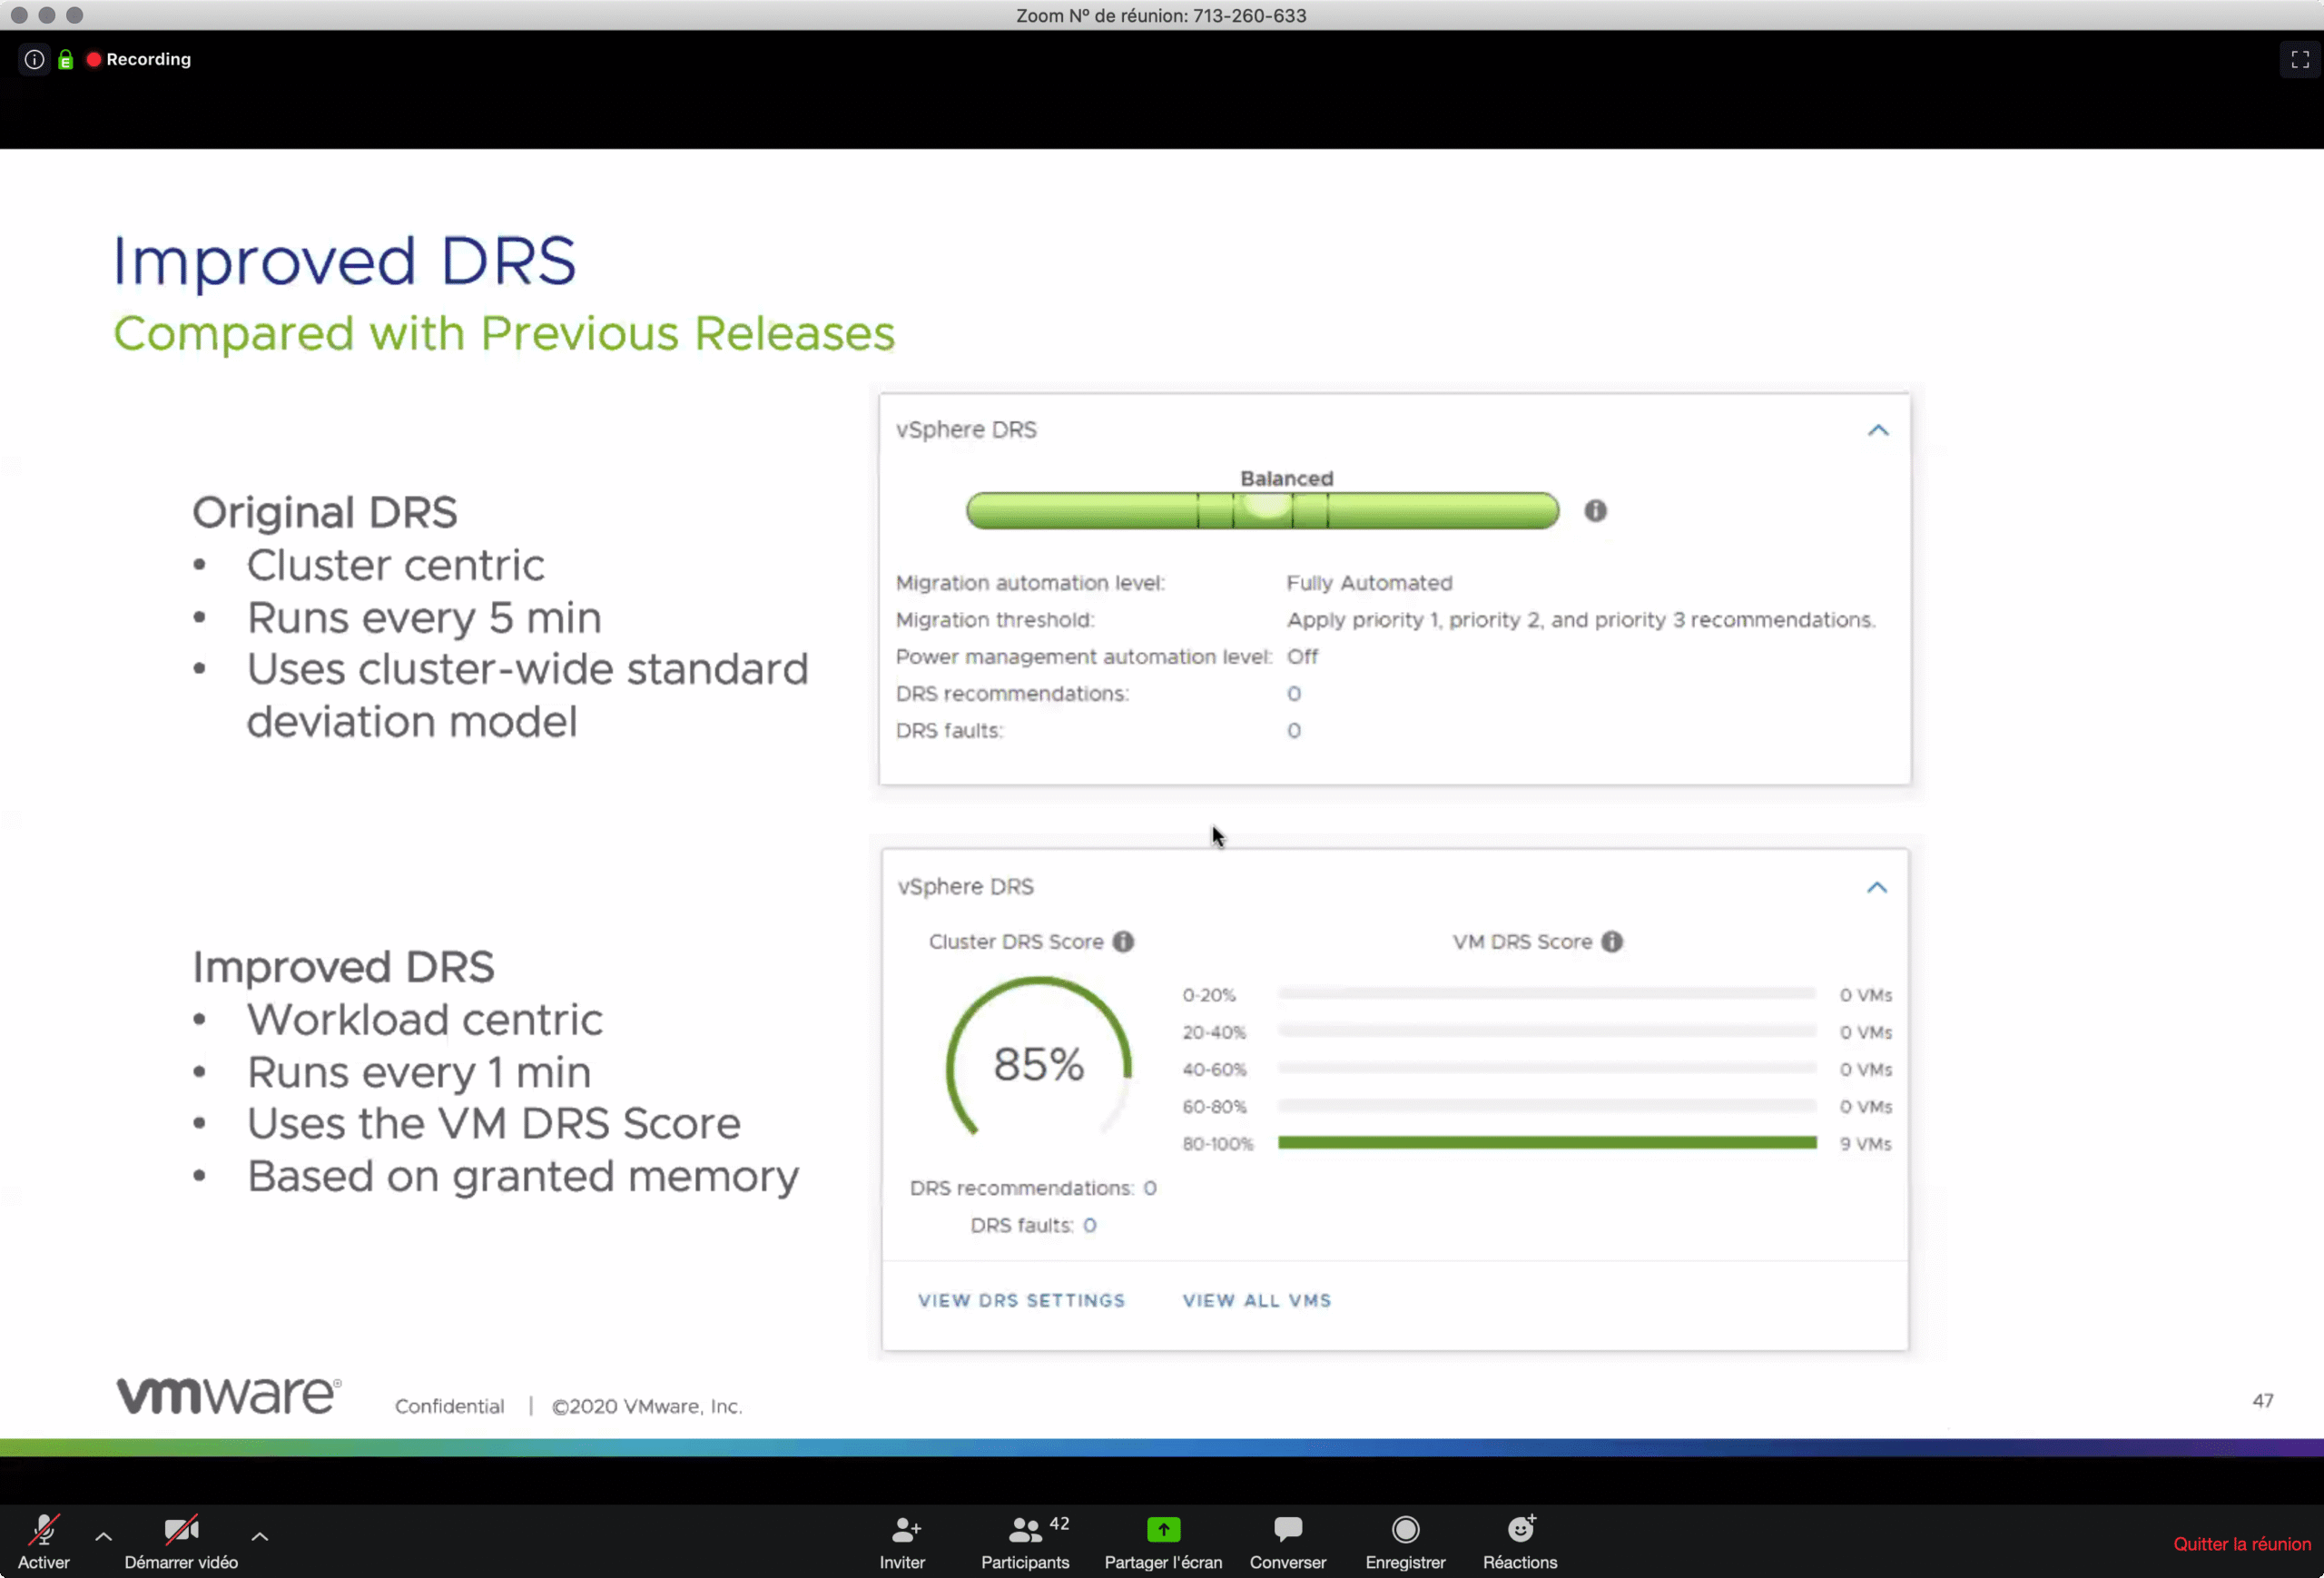Click the 0-20% VM score bar
The height and width of the screenshot is (1578, 2324).
pyautogui.click(x=1547, y=994)
